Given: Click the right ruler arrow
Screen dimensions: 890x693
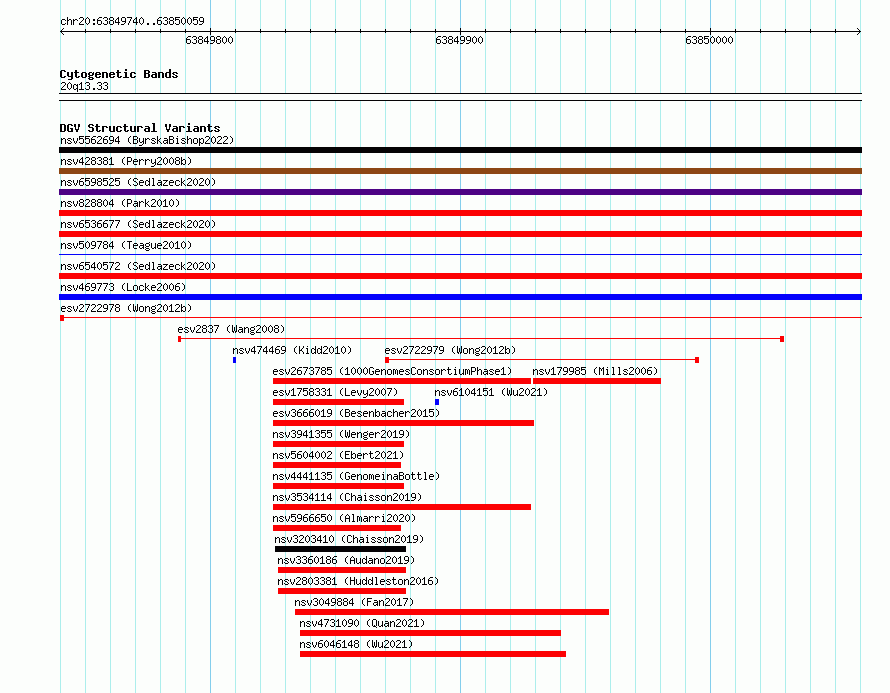Looking at the screenshot, I should click(x=859, y=31).
